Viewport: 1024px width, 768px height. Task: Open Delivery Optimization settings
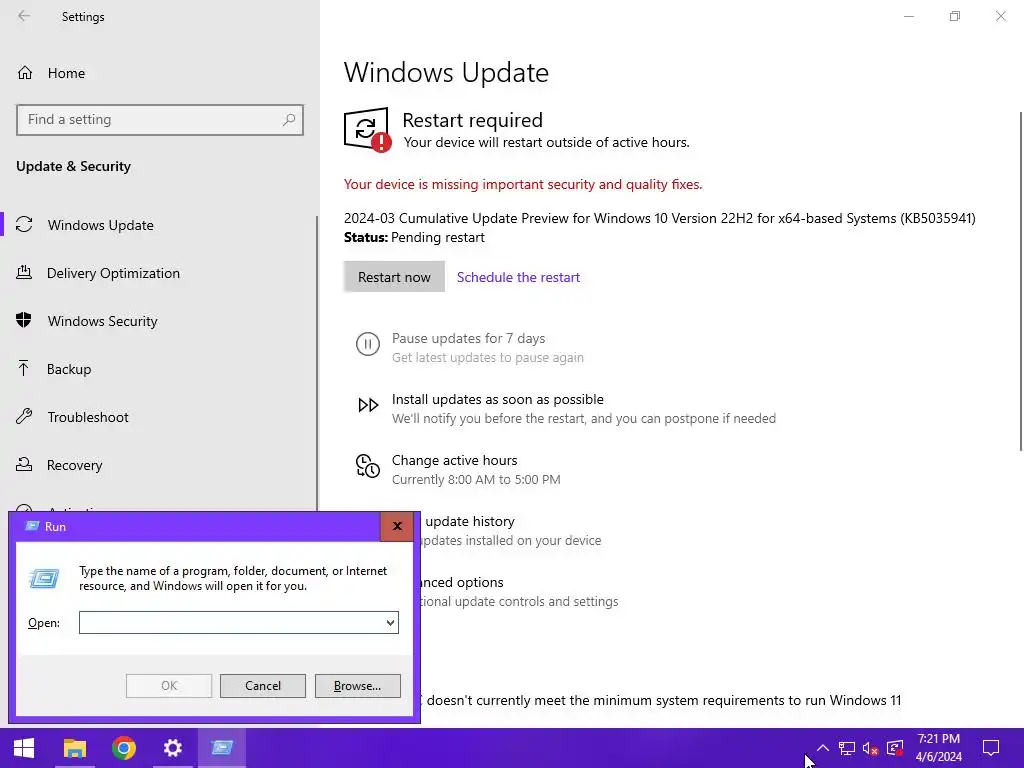tap(113, 273)
